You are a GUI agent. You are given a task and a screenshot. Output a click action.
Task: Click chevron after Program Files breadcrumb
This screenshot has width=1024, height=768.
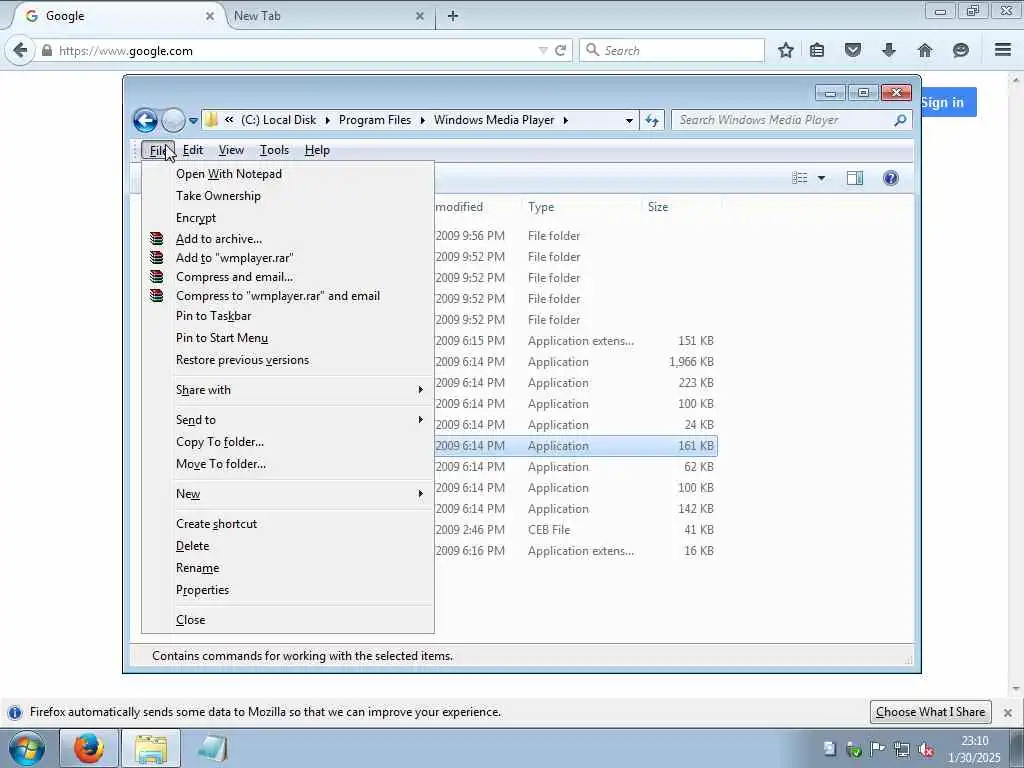coord(423,120)
